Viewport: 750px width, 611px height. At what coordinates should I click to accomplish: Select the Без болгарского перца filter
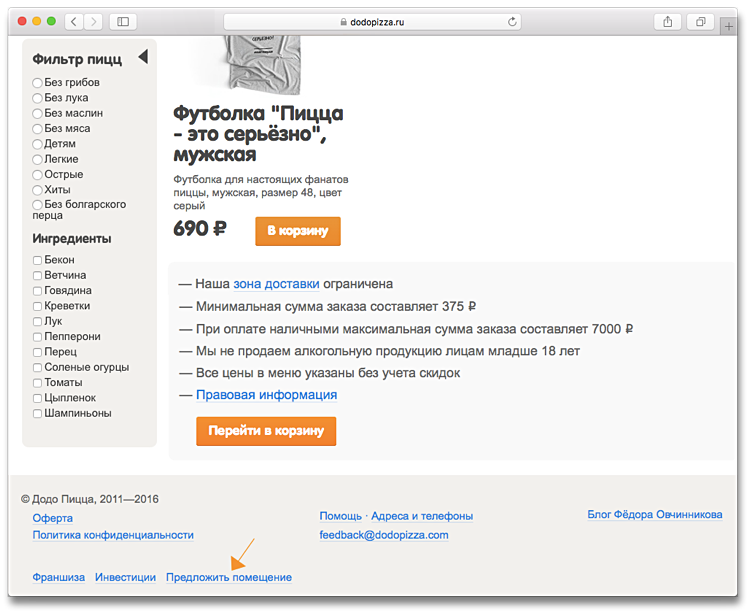[x=37, y=205]
